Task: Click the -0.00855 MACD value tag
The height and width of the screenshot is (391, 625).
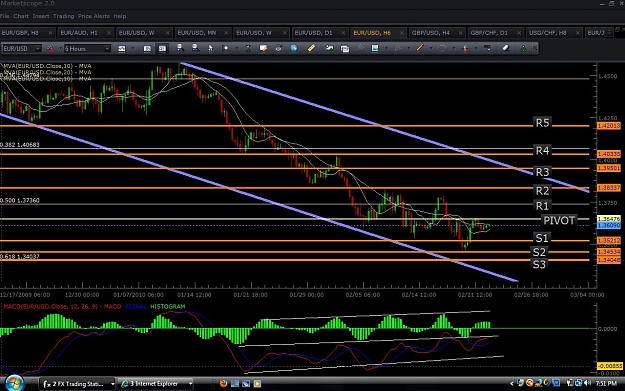Action: 609,366
